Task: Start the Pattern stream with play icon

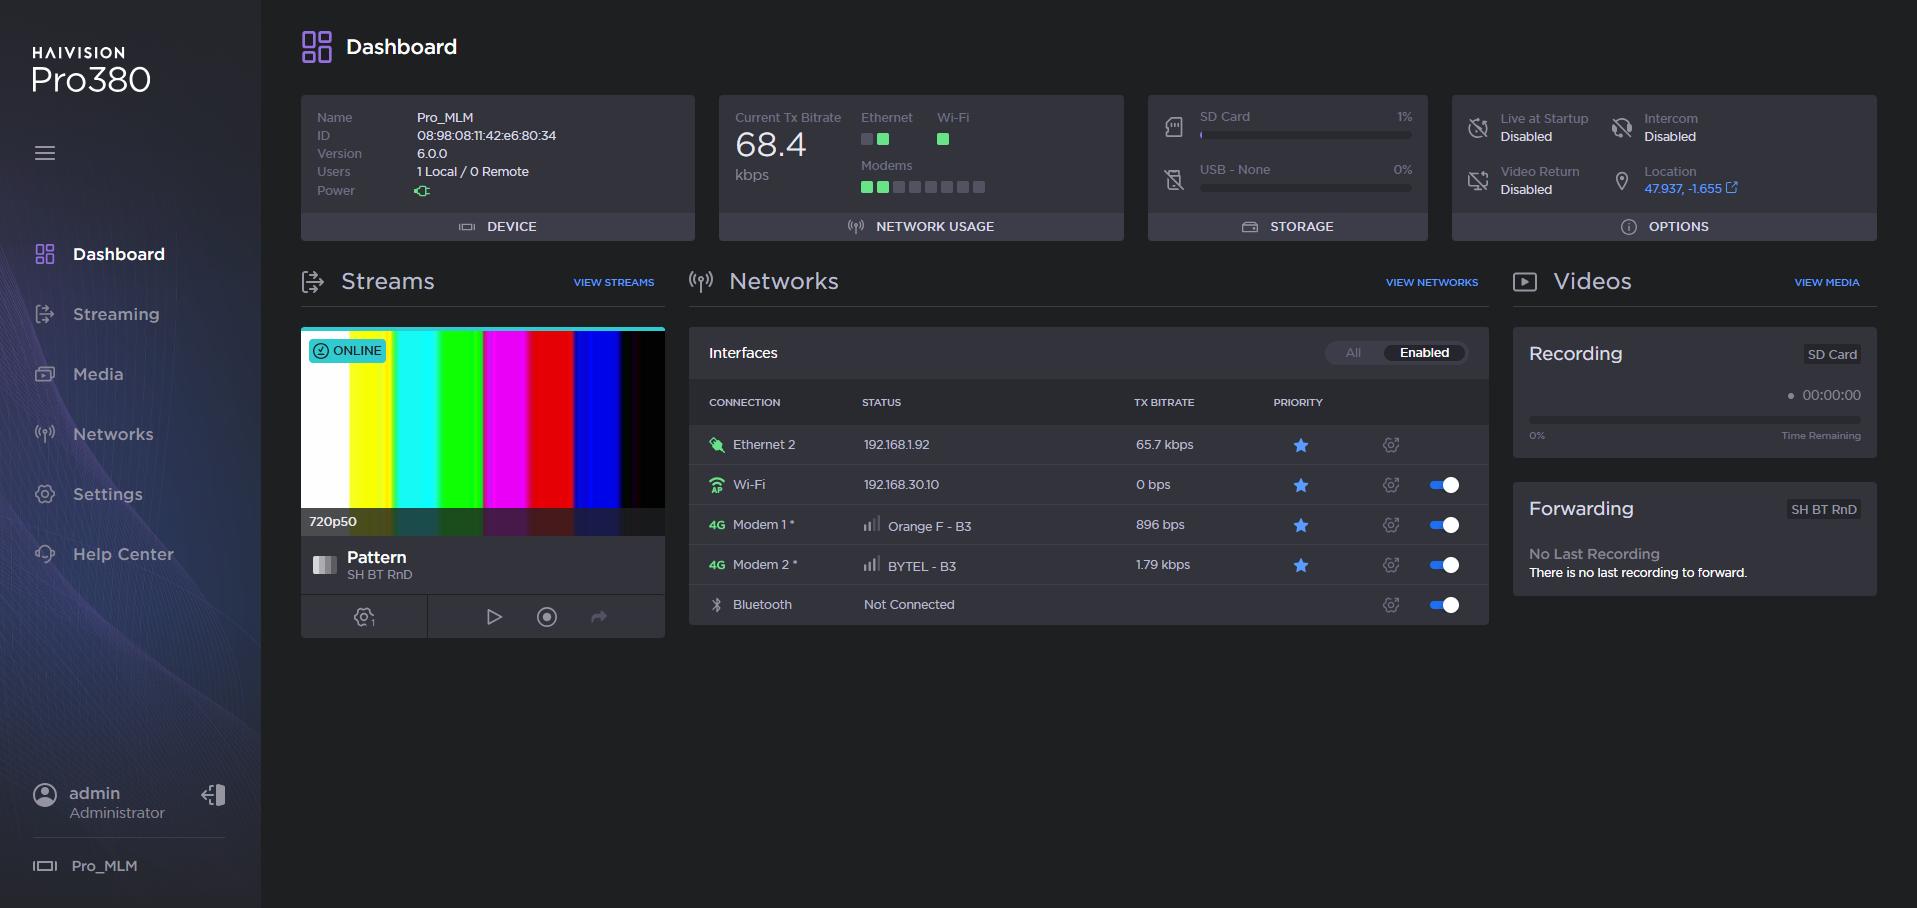Action: coord(494,617)
